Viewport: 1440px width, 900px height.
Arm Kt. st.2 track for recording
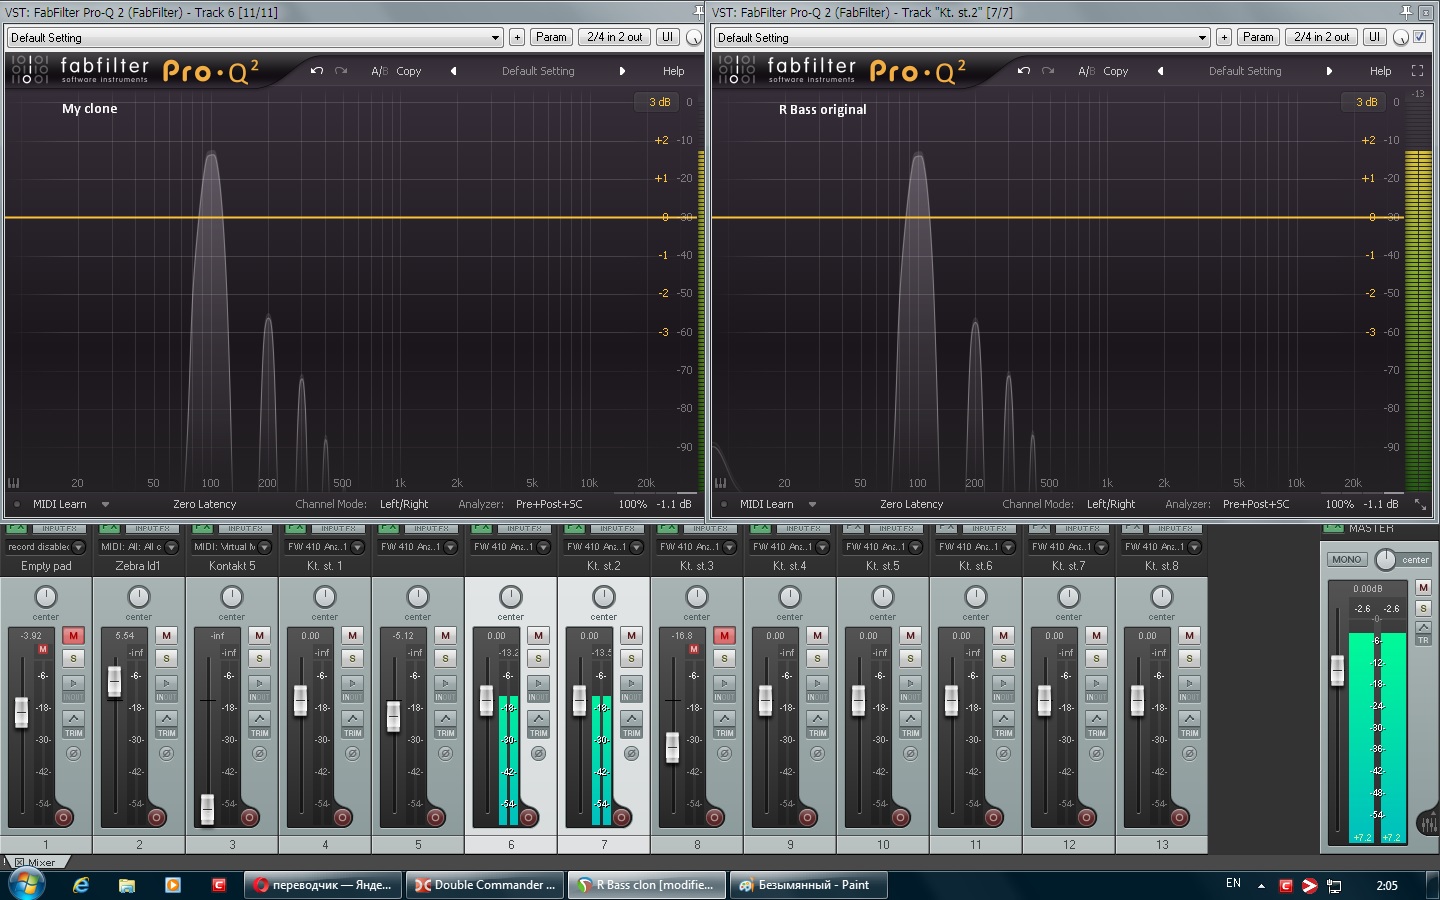[x=621, y=817]
